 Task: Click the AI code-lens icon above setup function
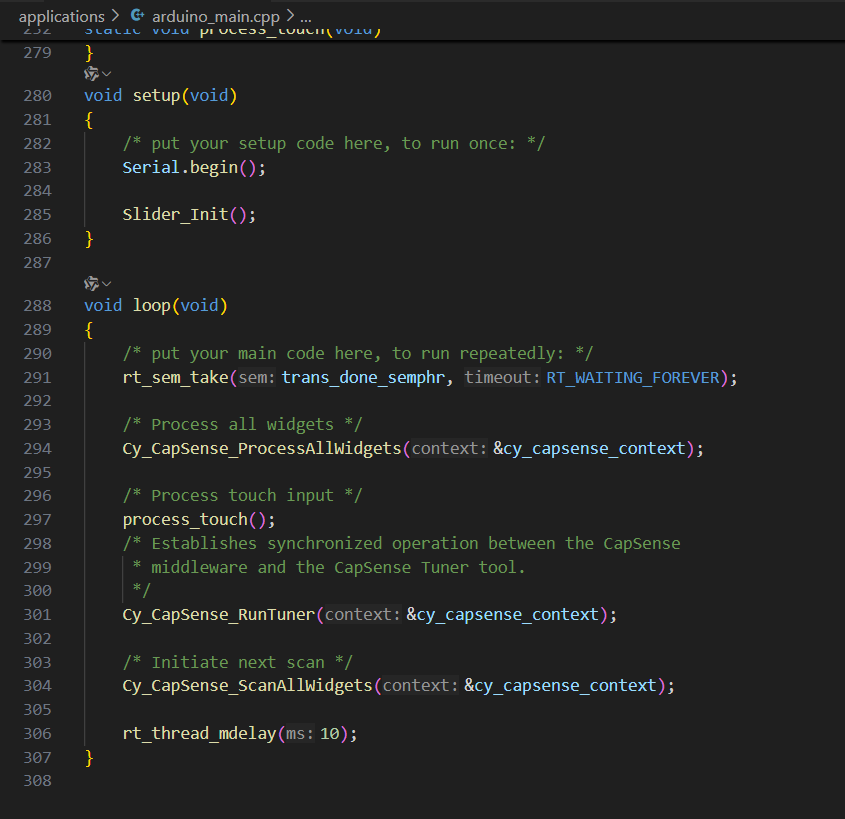point(91,73)
